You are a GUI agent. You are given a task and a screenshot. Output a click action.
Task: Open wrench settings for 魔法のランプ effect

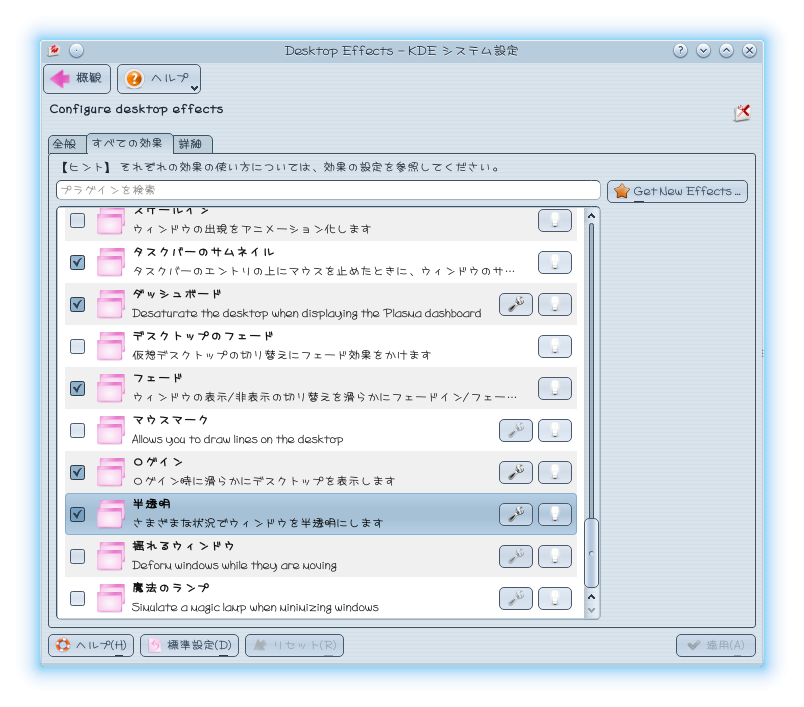point(515,598)
